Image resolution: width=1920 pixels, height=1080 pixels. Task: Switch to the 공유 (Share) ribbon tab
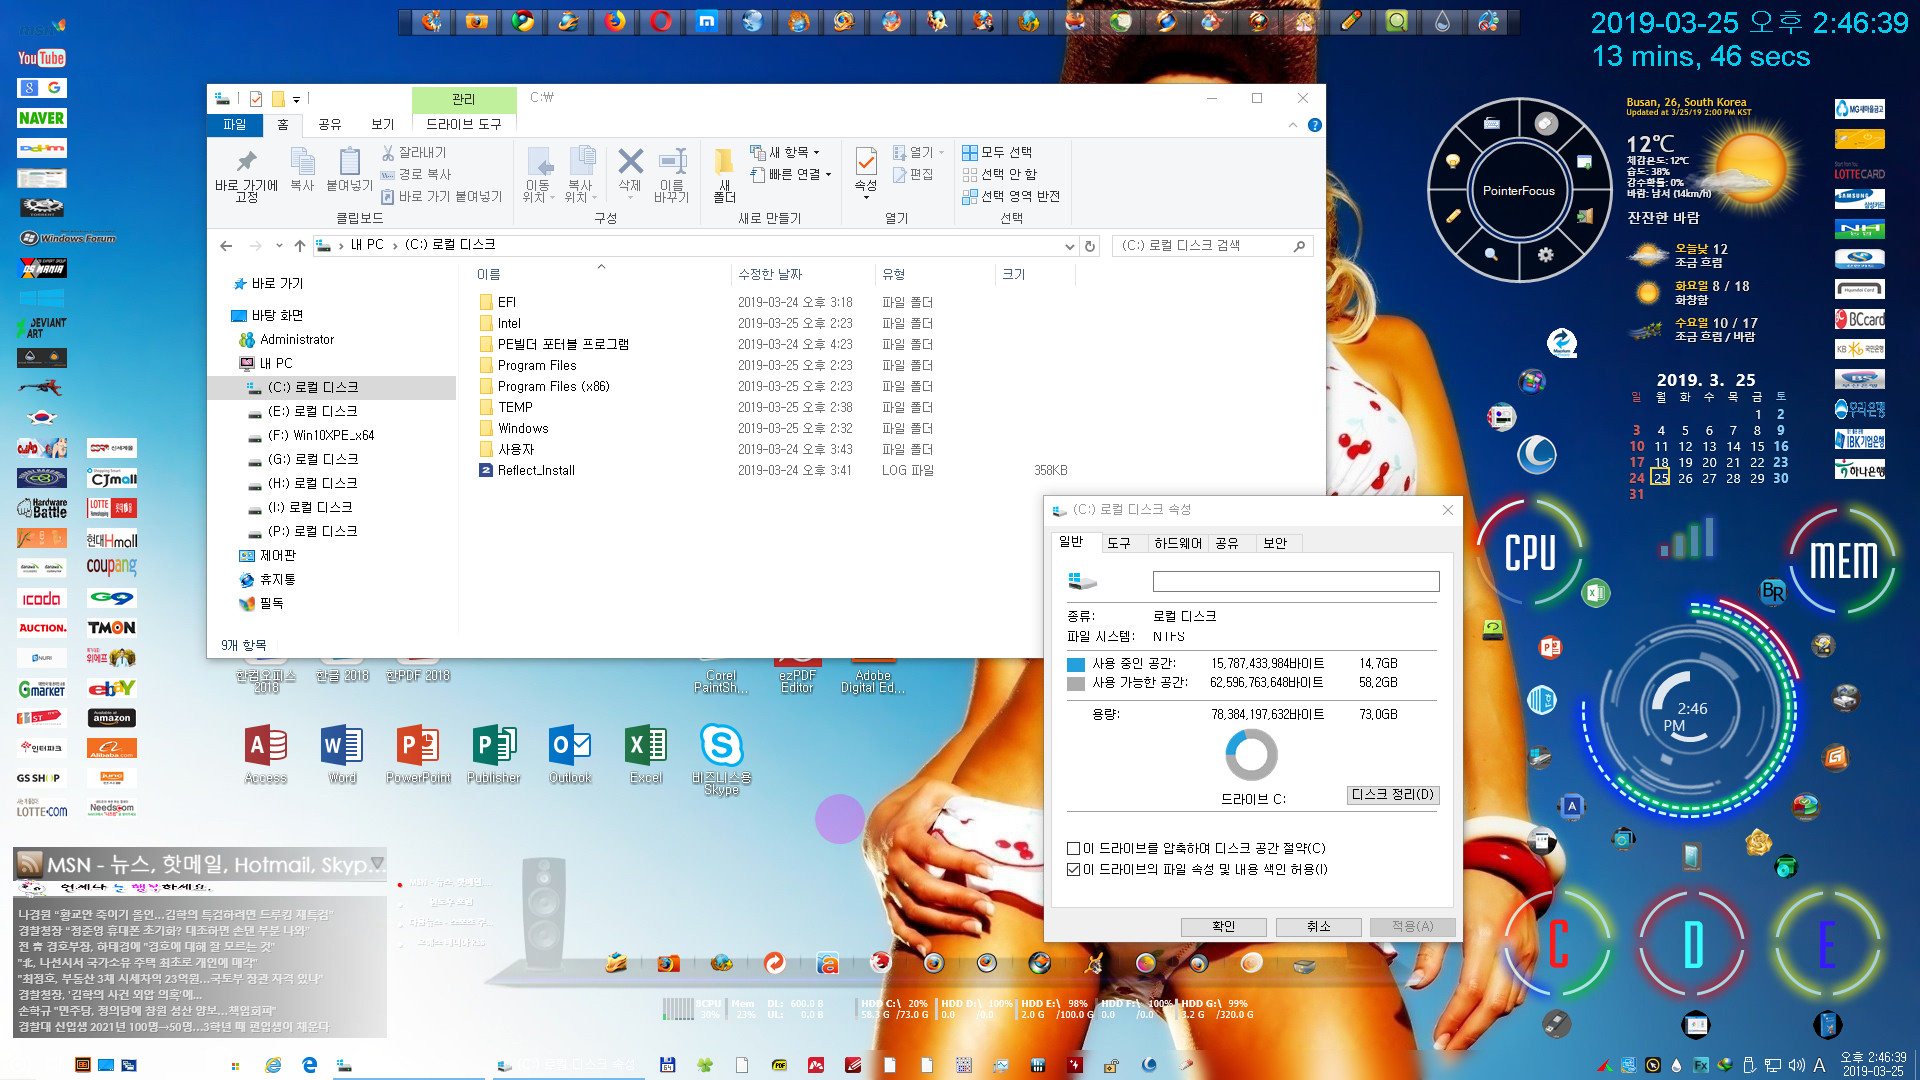pos(330,124)
